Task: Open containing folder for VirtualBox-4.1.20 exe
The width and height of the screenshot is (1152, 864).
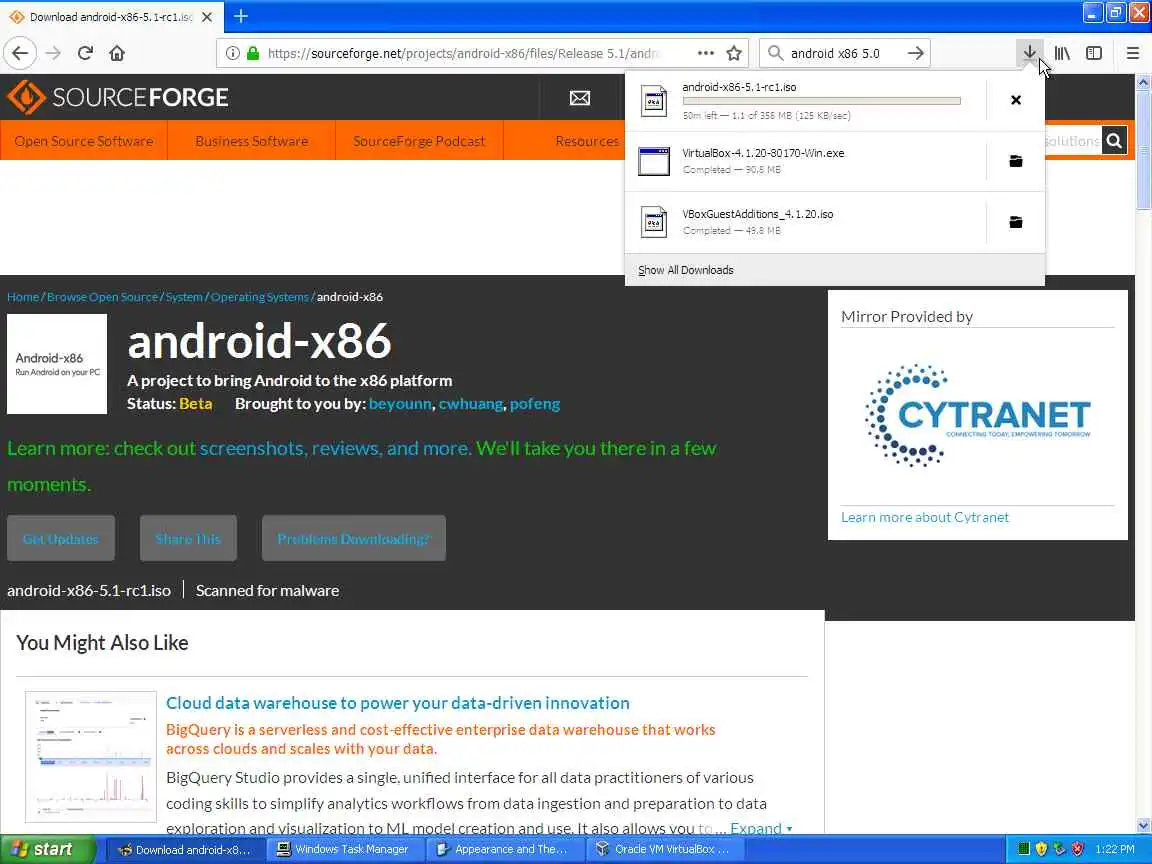Action: click(1016, 161)
